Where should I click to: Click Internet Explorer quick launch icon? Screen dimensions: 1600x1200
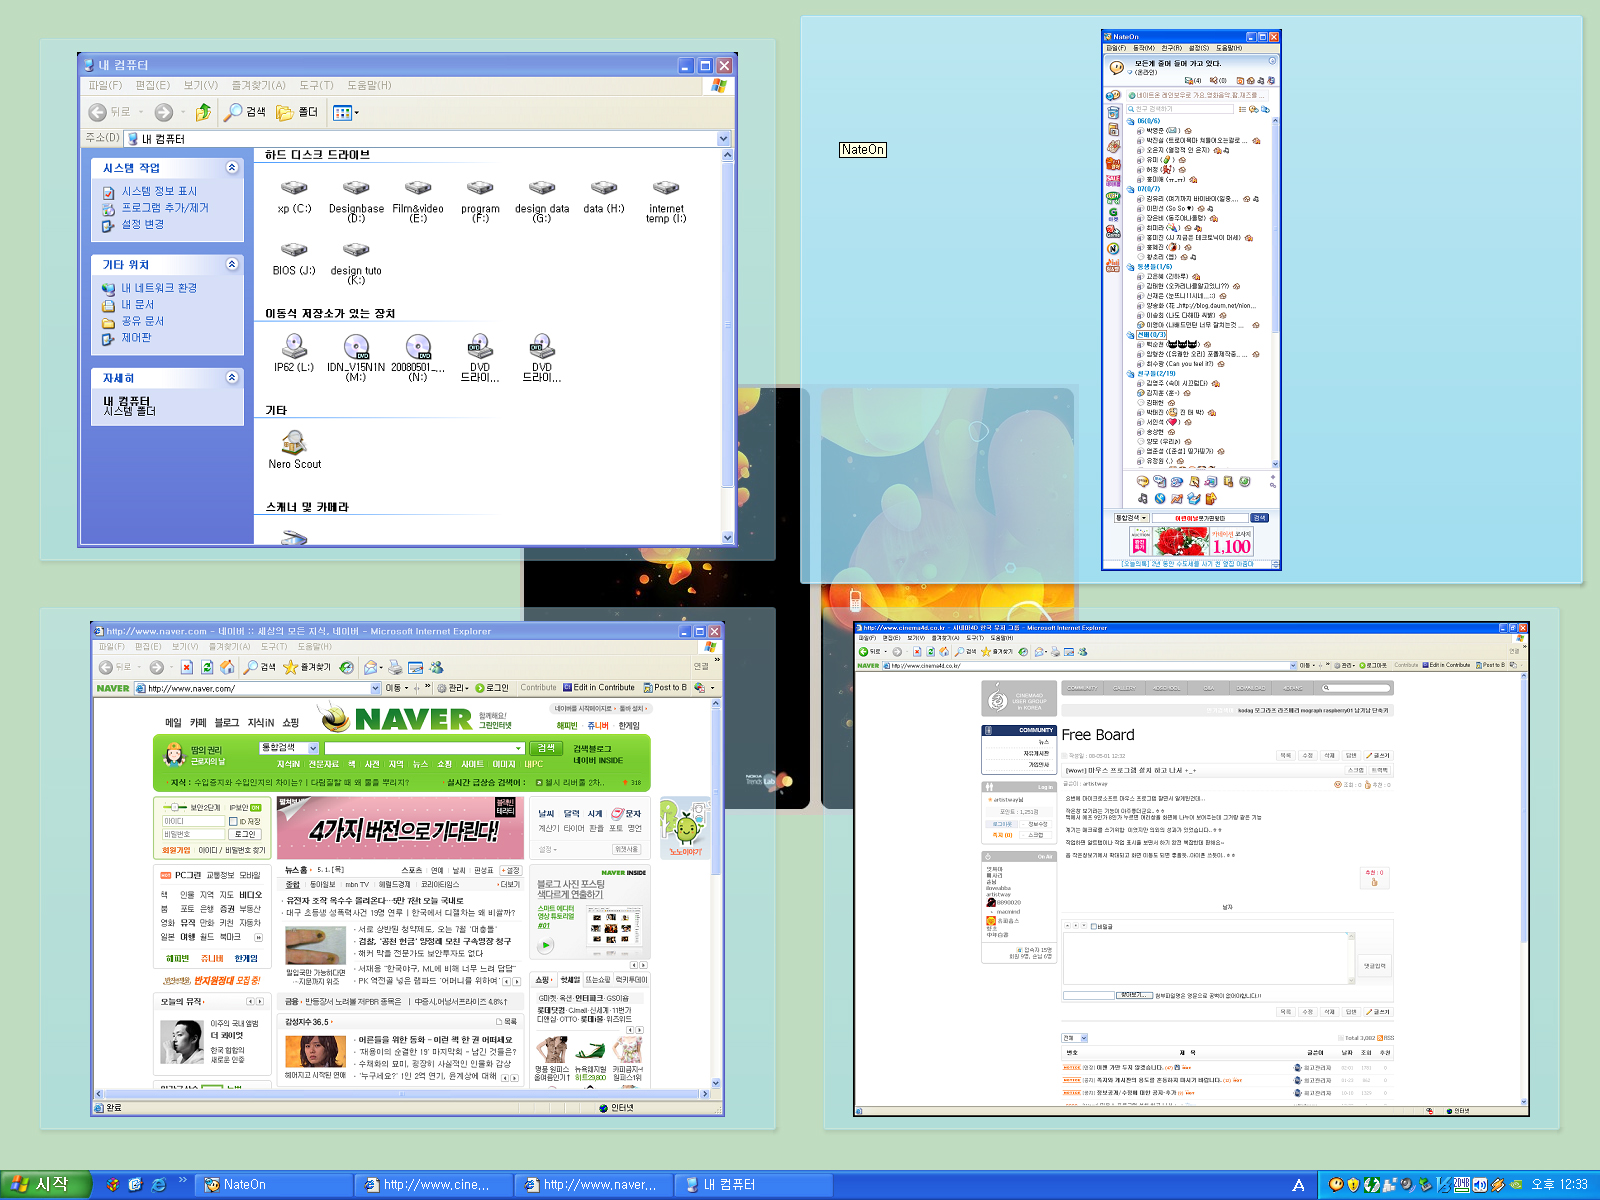click(x=159, y=1185)
